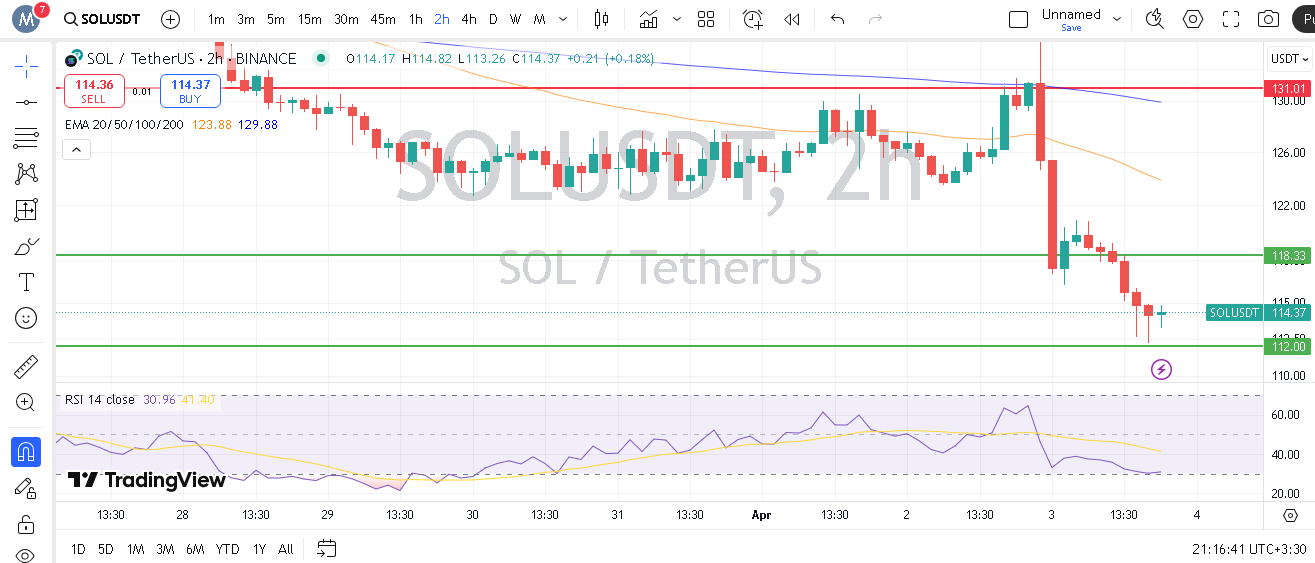Click the SOLUSDT 114.37 price label
This screenshot has height=563, width=1315.
click(x=1259, y=312)
